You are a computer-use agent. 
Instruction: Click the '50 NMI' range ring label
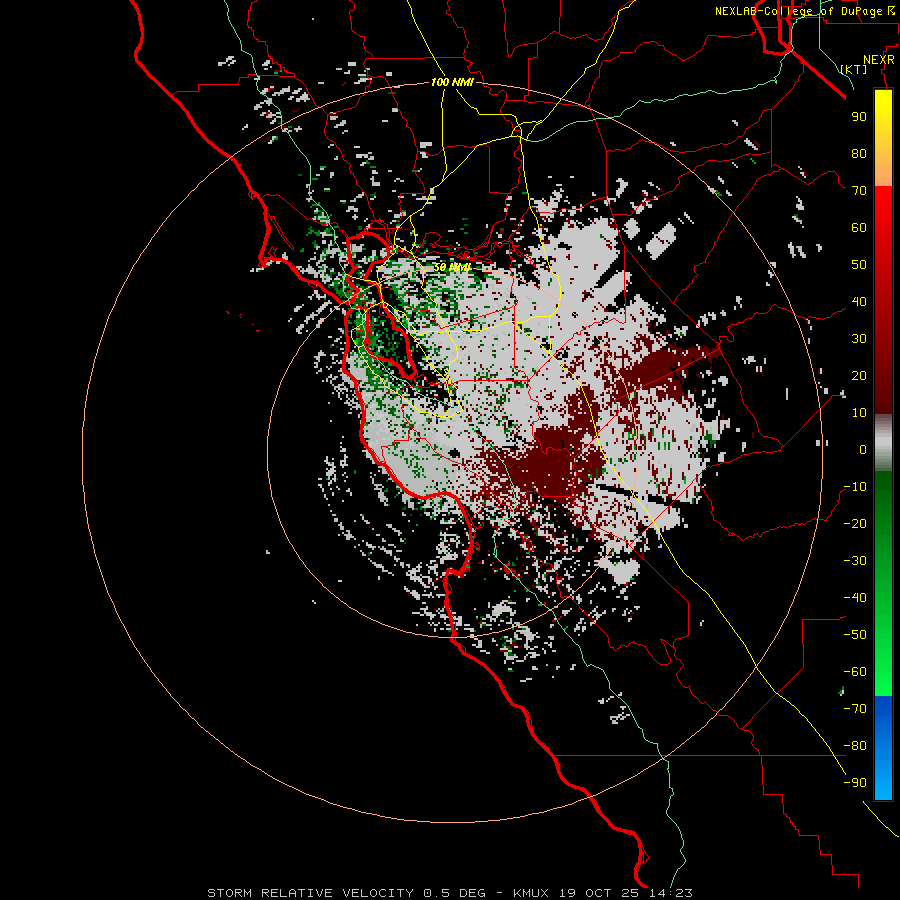pos(452,267)
